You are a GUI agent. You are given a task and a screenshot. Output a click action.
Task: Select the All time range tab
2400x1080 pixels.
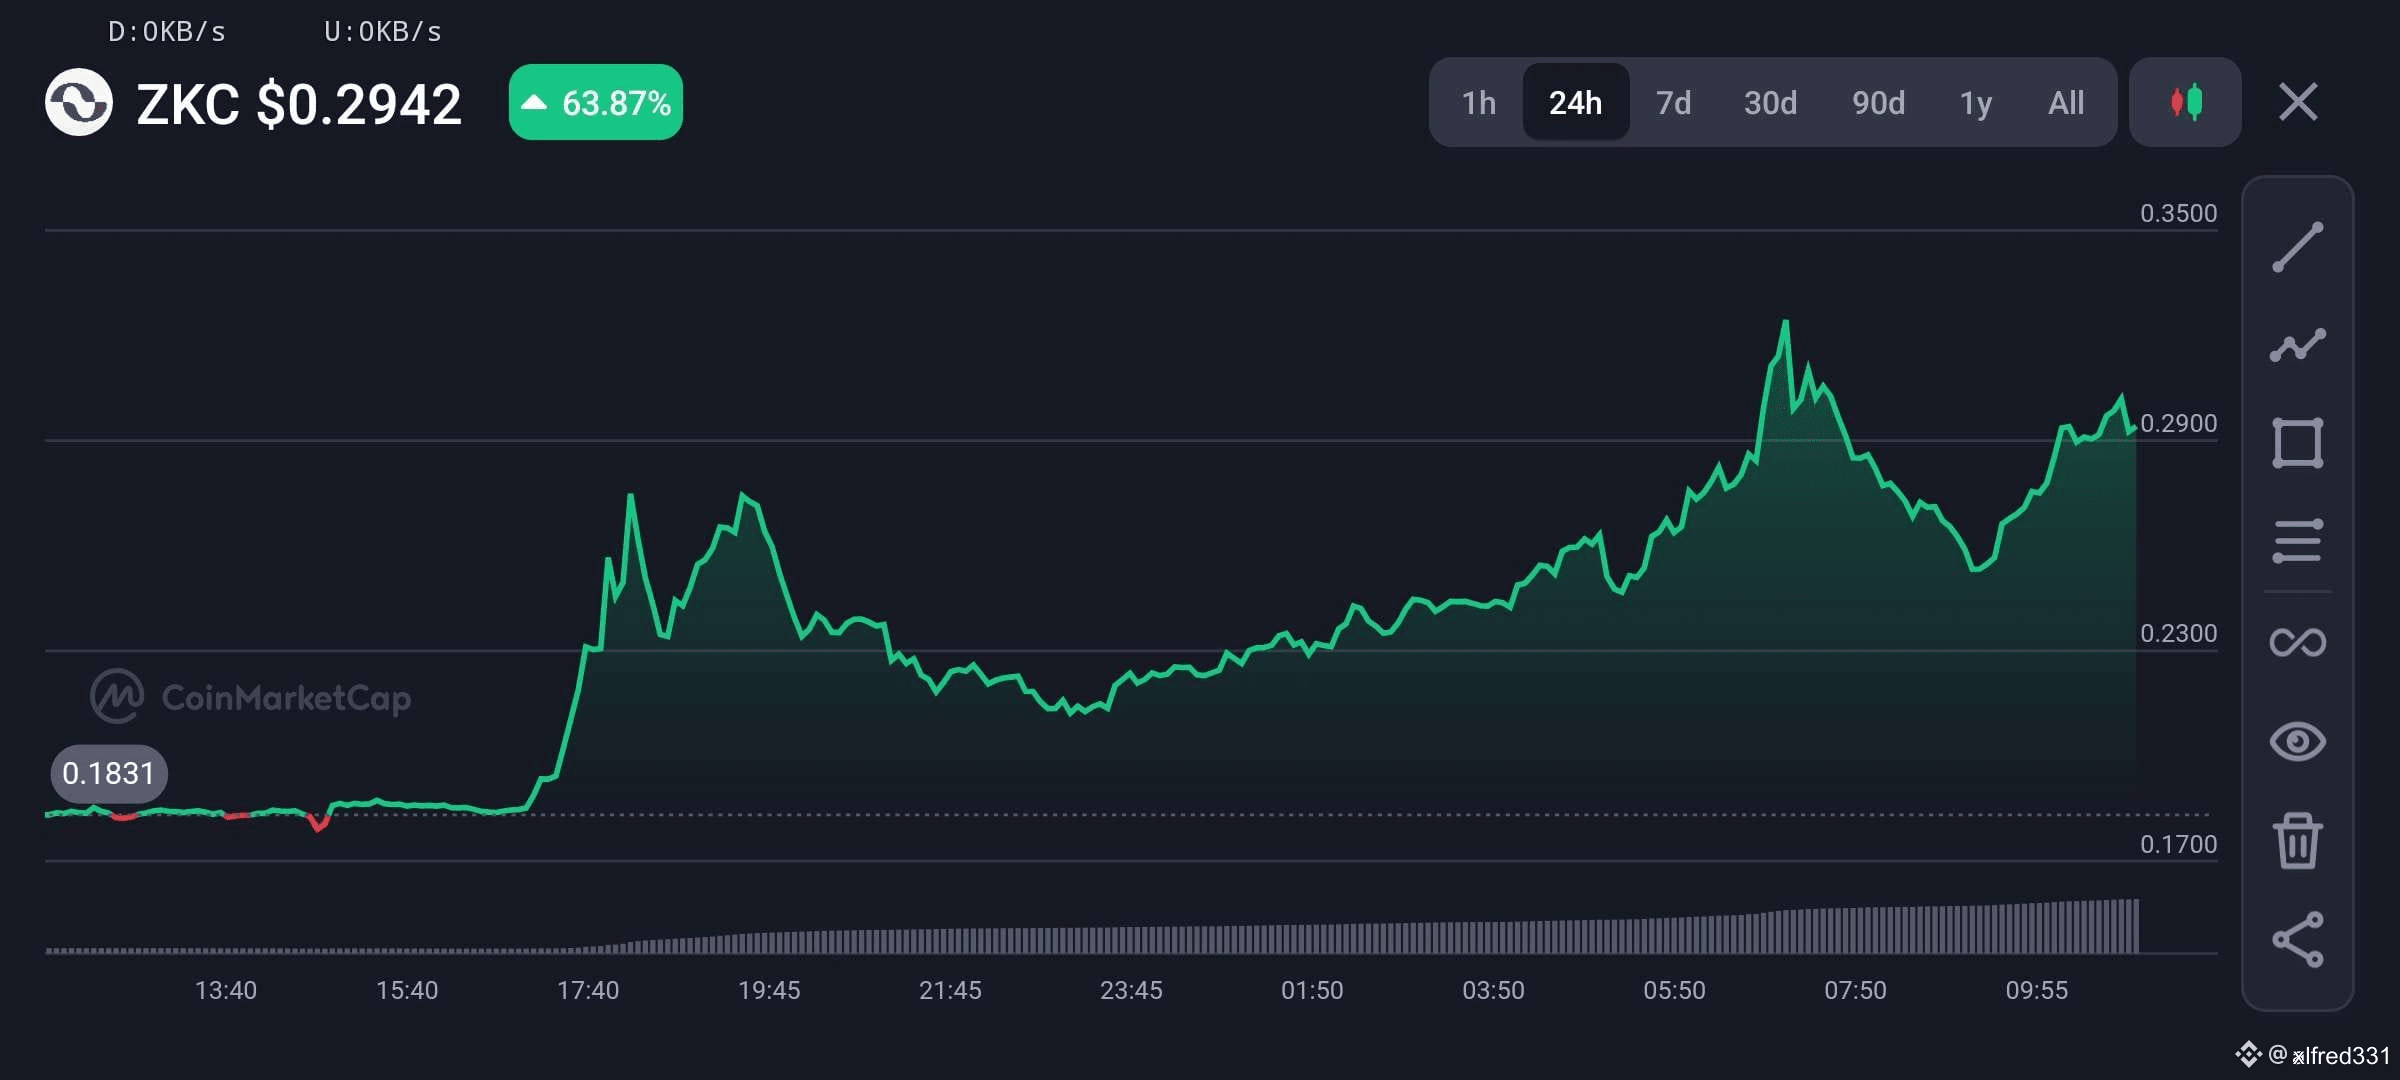point(2066,102)
